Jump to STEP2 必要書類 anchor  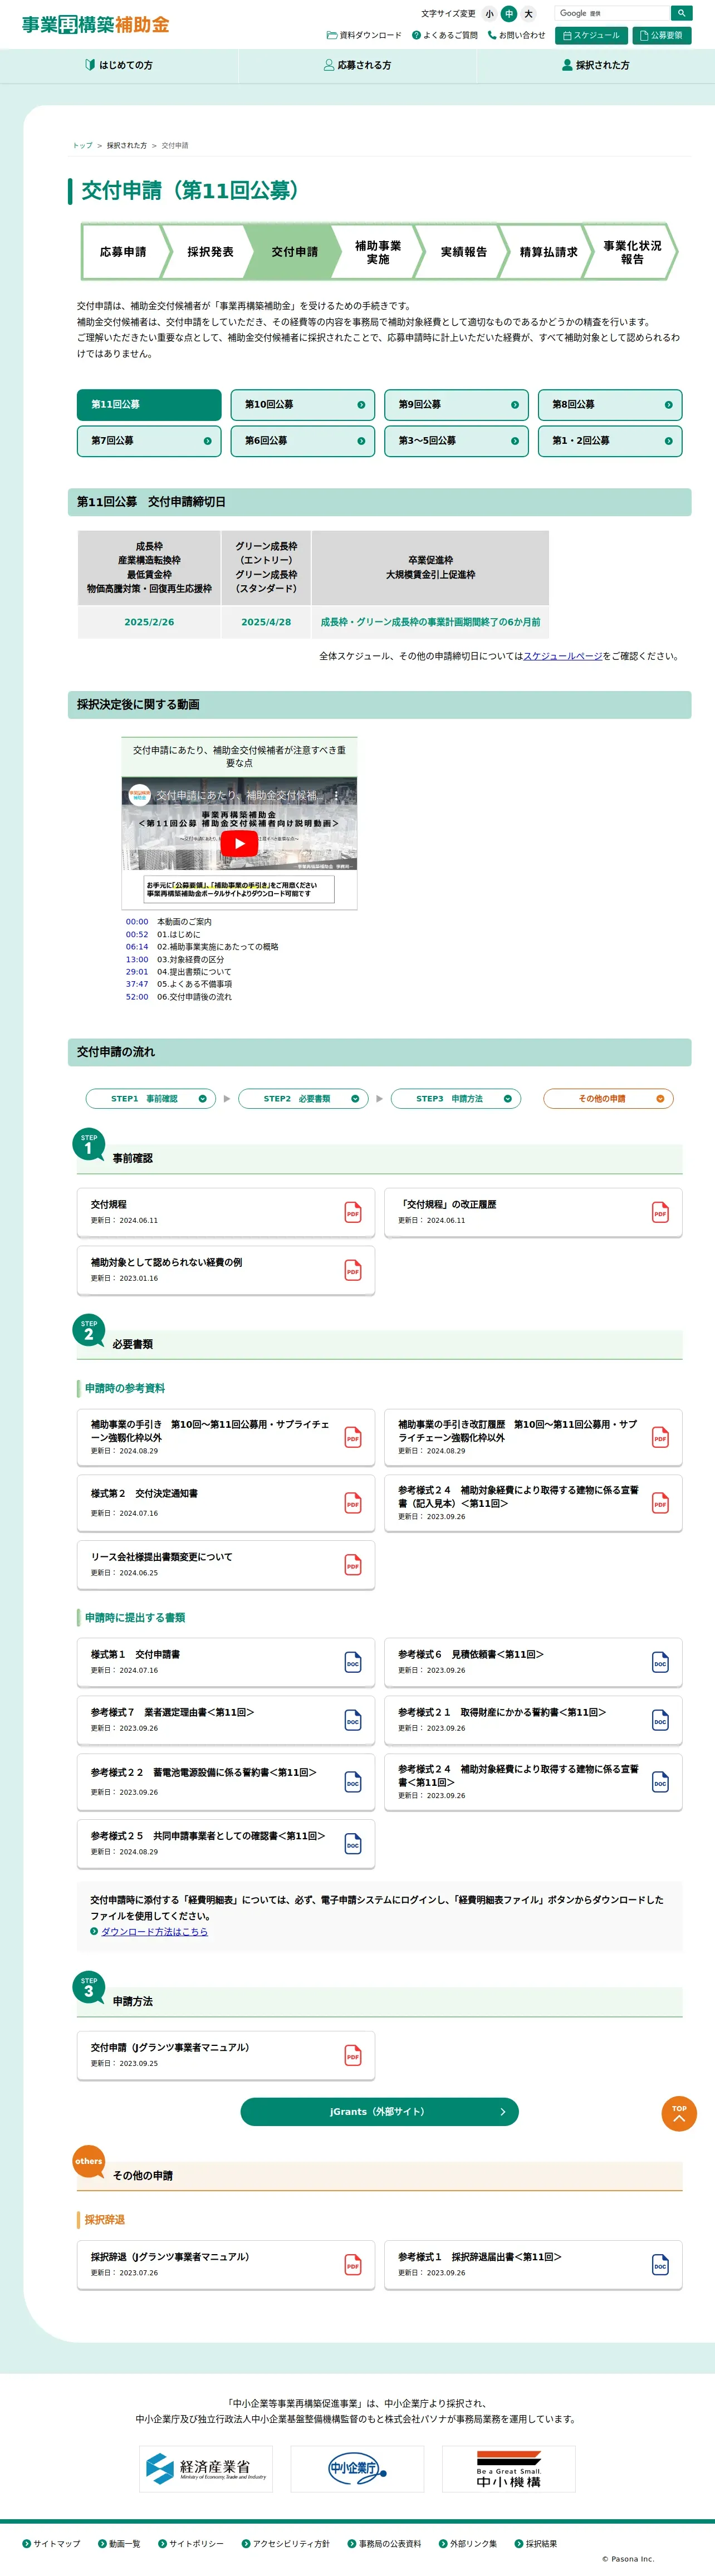[x=303, y=1098]
